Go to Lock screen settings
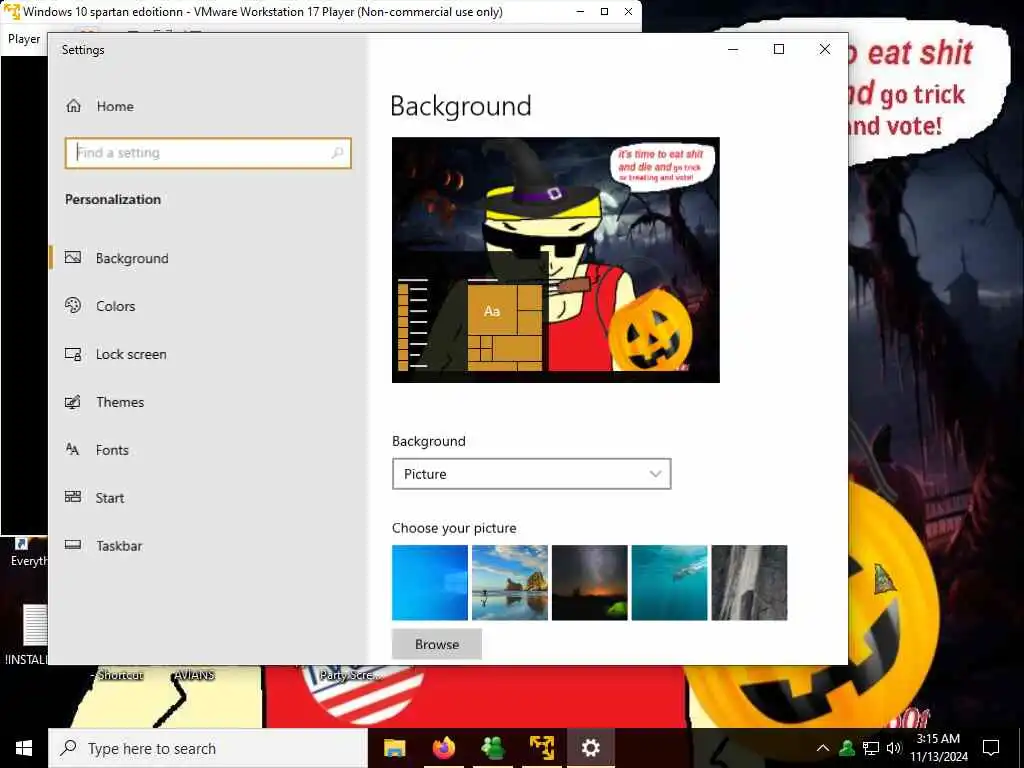The height and width of the screenshot is (768, 1024). (116, 354)
